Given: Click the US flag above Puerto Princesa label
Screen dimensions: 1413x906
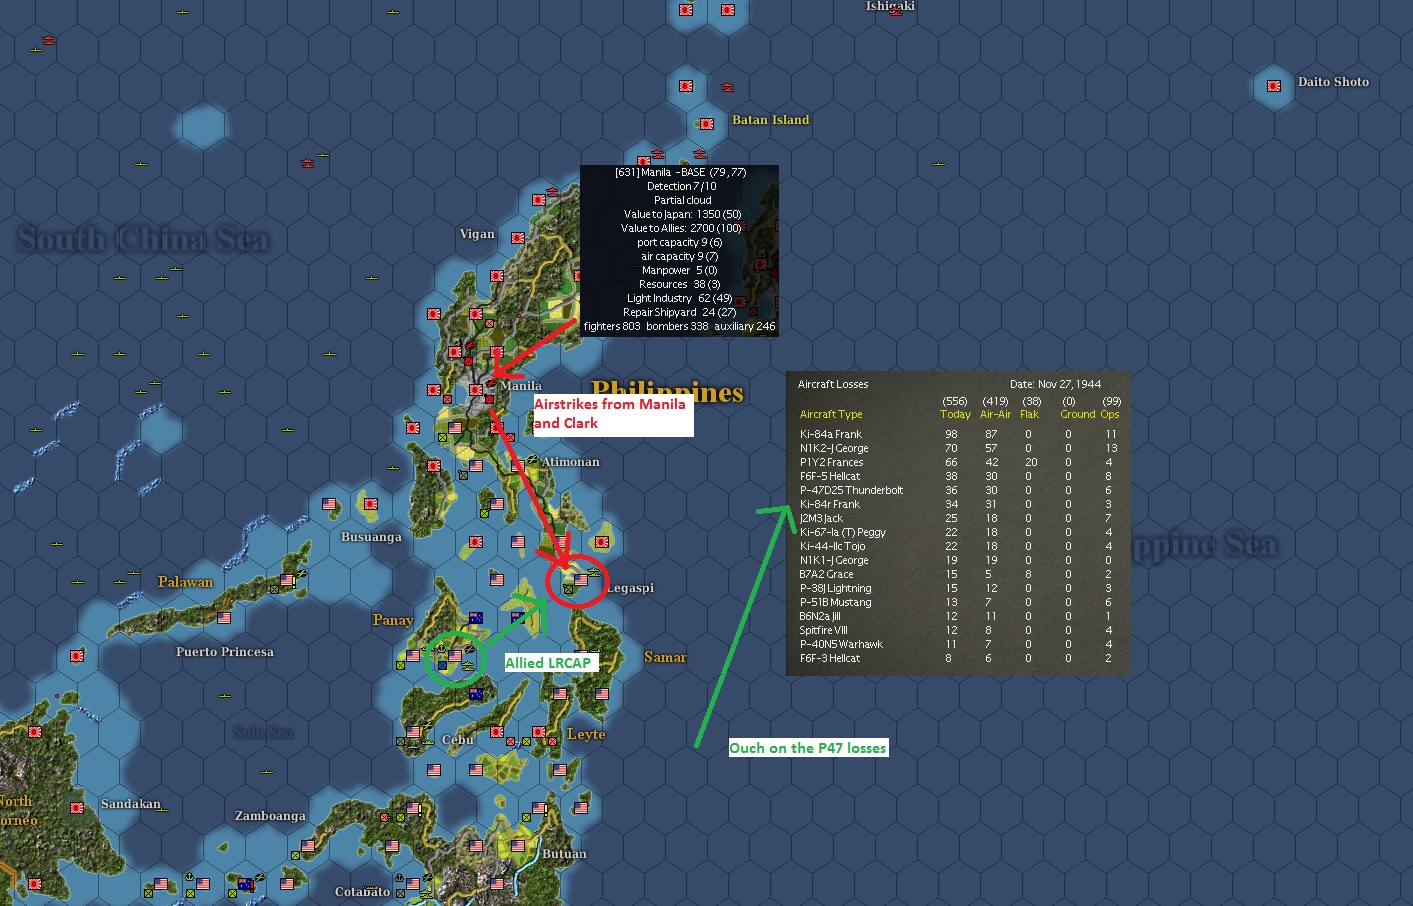Looking at the screenshot, I should point(224,618).
